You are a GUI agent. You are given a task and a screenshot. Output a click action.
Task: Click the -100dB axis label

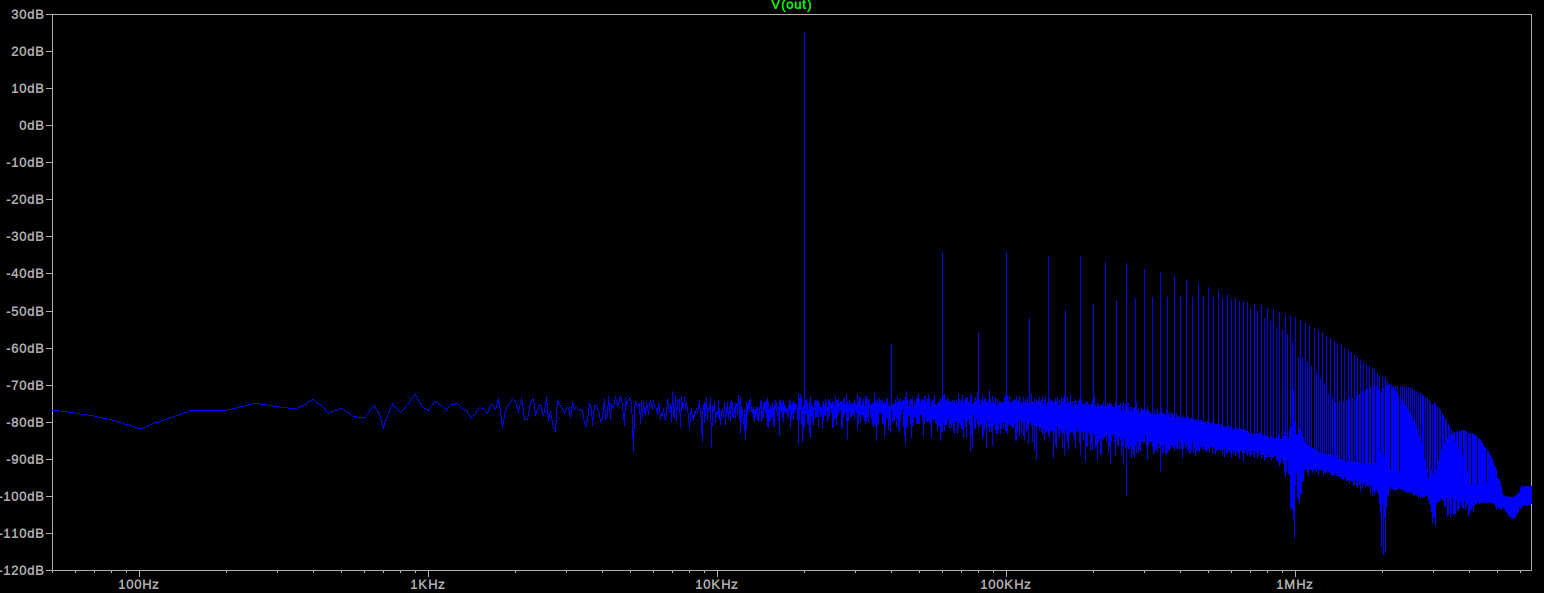pos(24,496)
